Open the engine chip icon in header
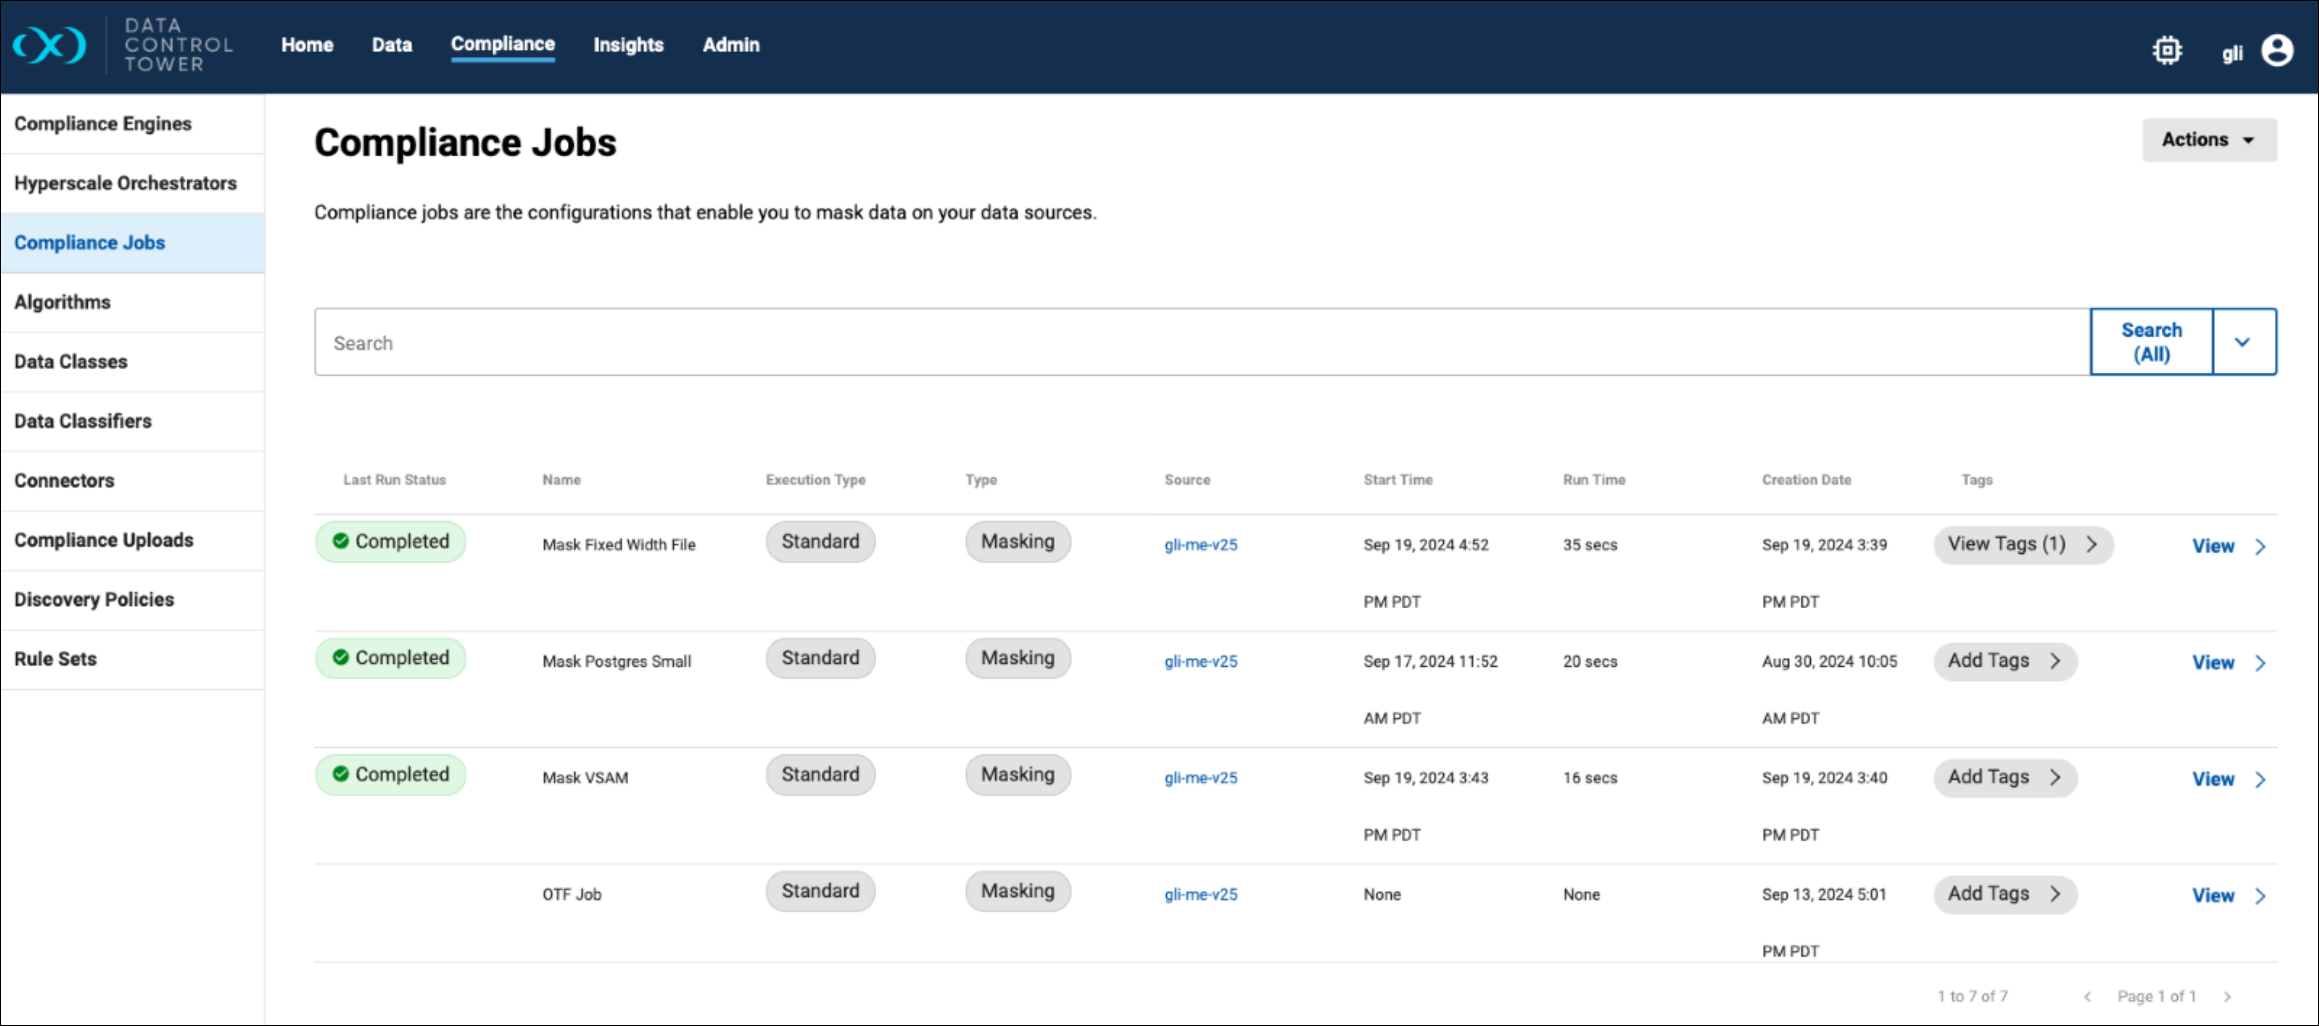Screen dimensions: 2319x1026 coord(2166,50)
